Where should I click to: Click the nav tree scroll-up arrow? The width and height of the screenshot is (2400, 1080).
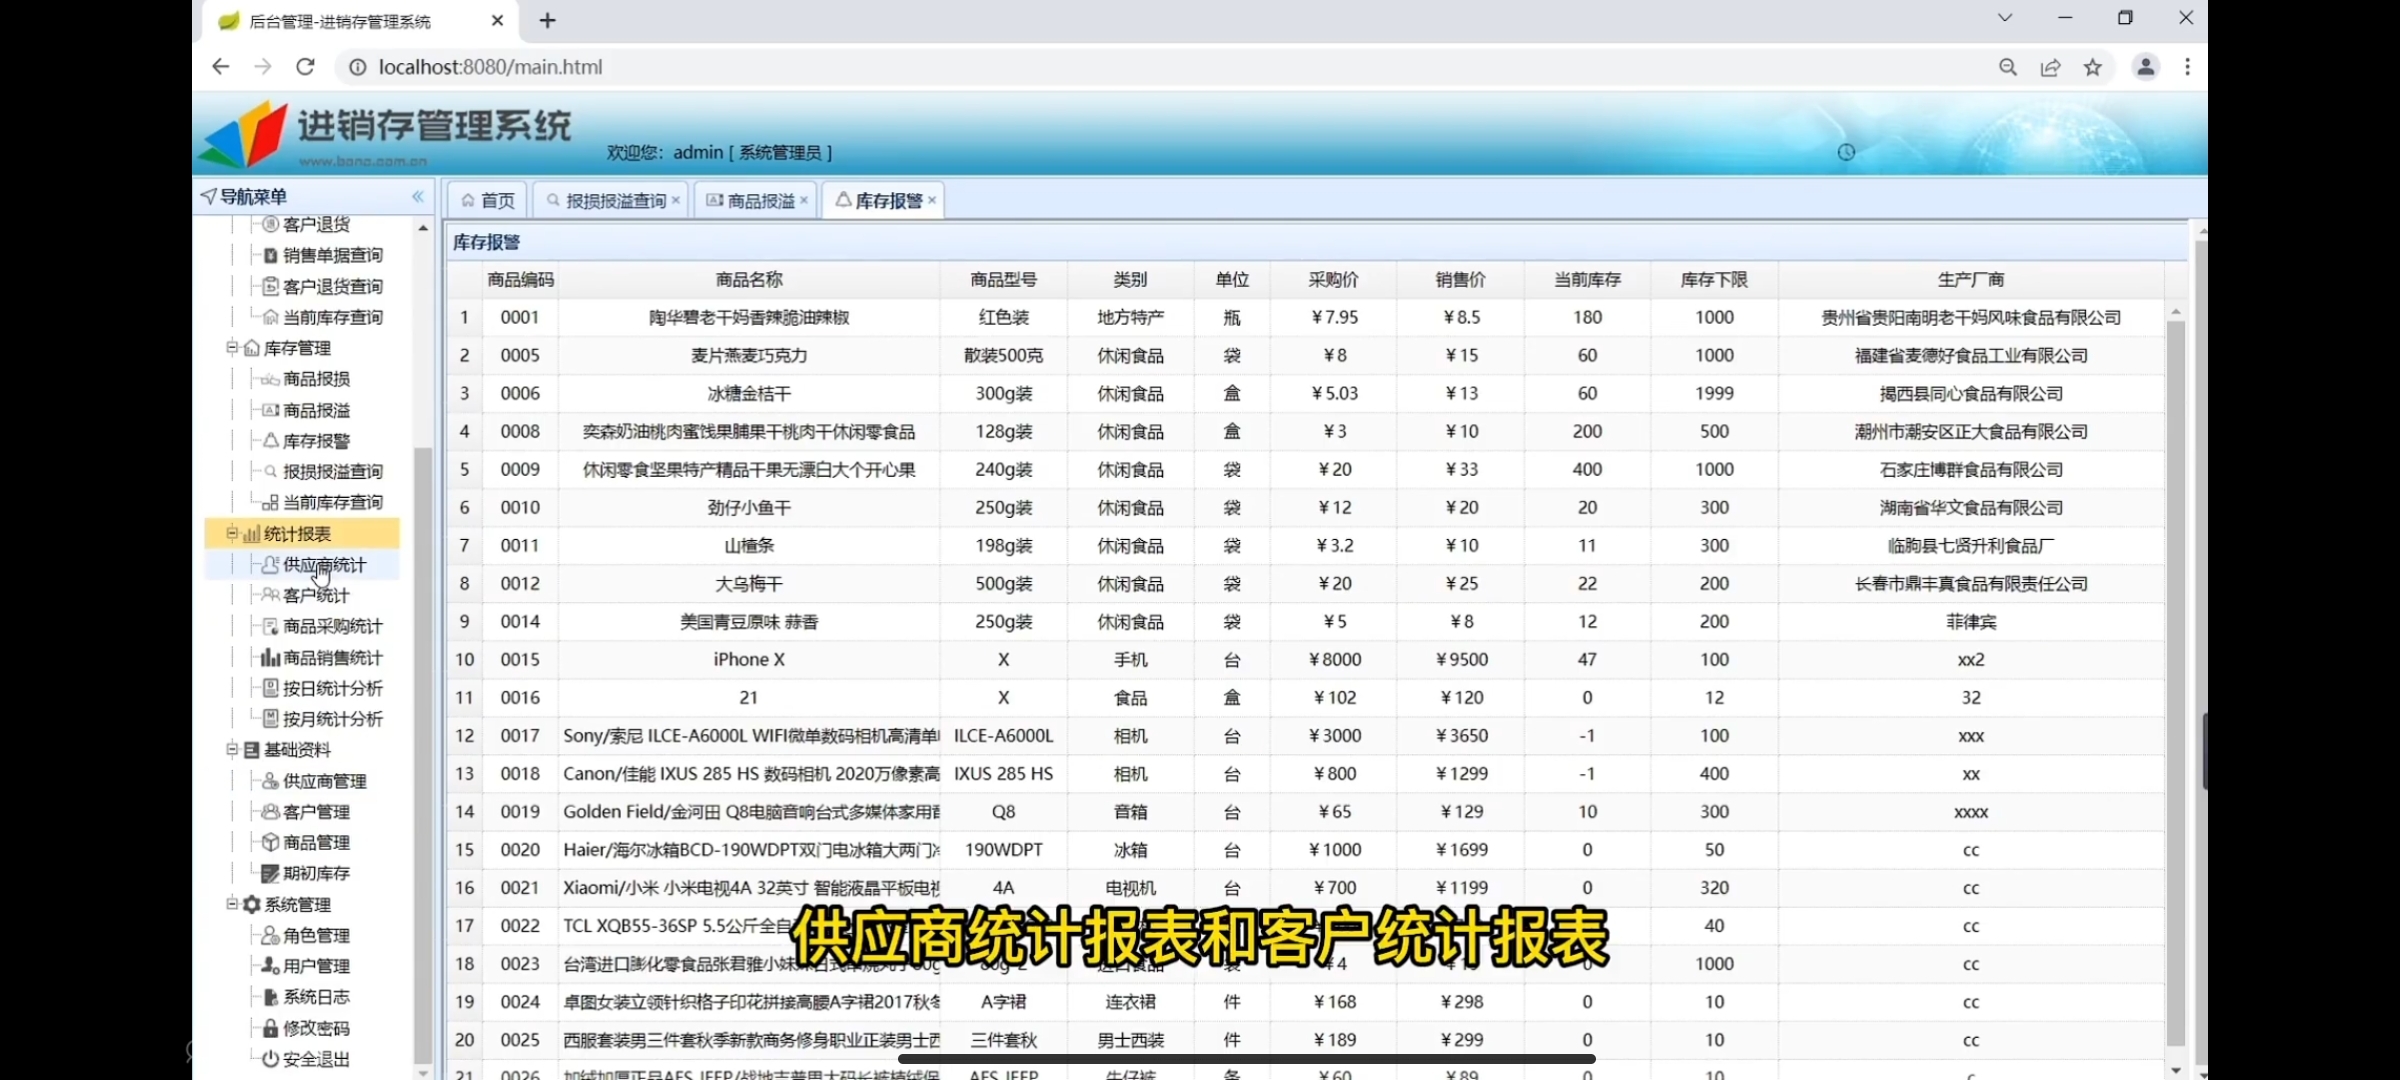(423, 228)
